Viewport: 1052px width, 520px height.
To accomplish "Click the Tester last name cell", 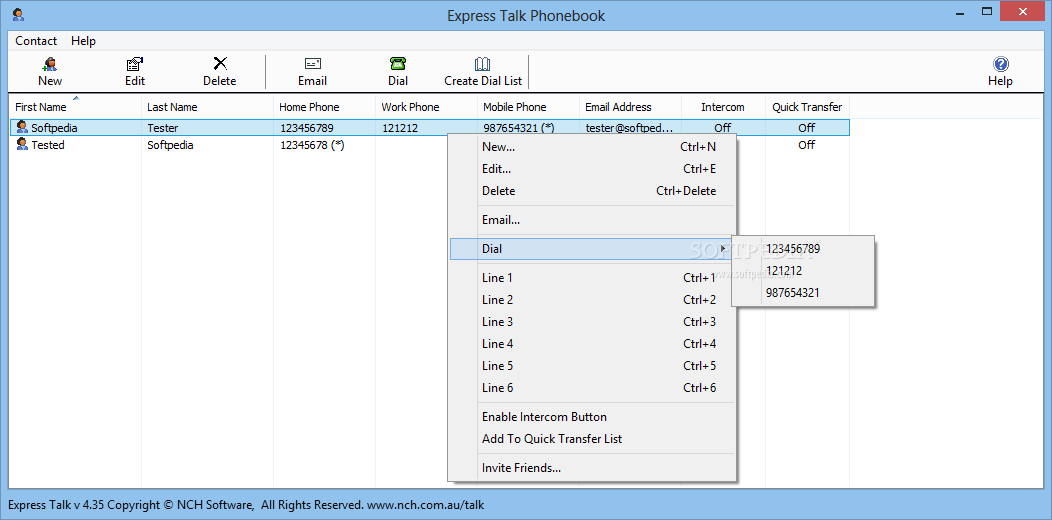I will pyautogui.click(x=163, y=127).
